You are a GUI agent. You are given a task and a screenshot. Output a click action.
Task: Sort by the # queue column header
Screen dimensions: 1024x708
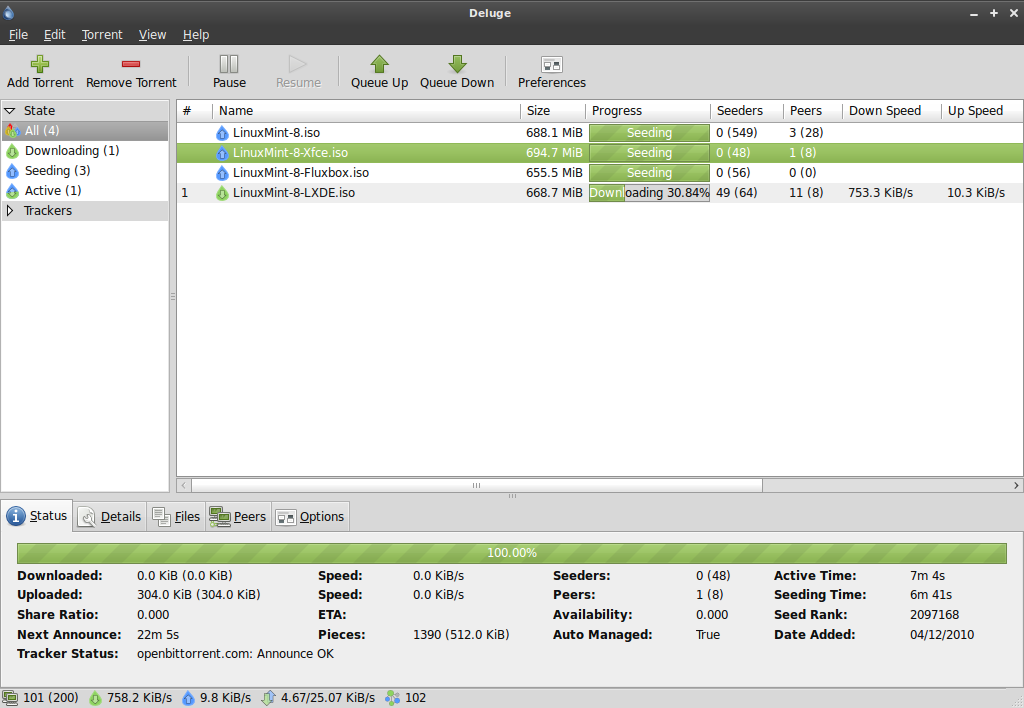(x=195, y=111)
